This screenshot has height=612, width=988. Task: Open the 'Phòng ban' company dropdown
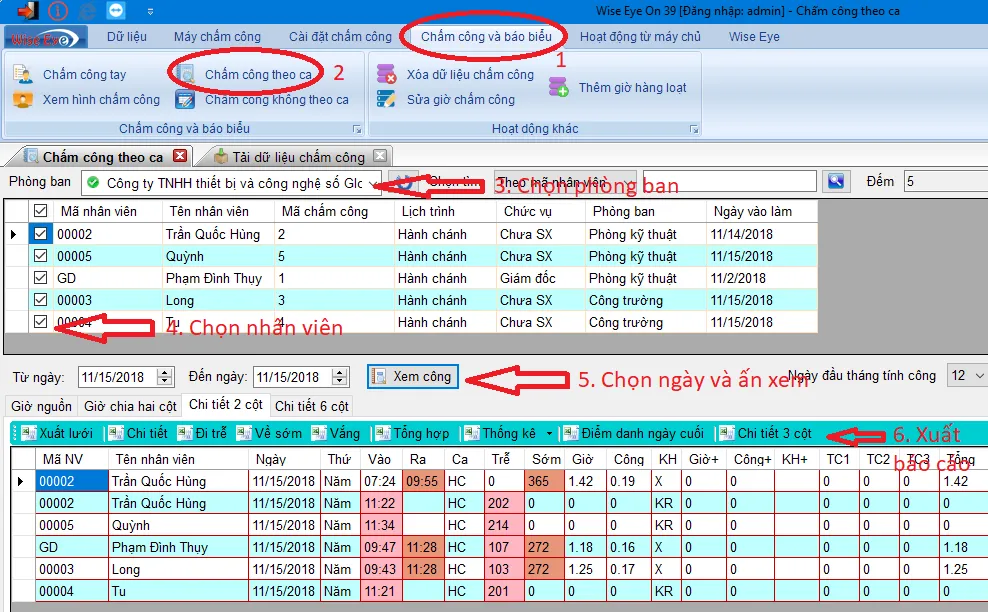coord(371,183)
